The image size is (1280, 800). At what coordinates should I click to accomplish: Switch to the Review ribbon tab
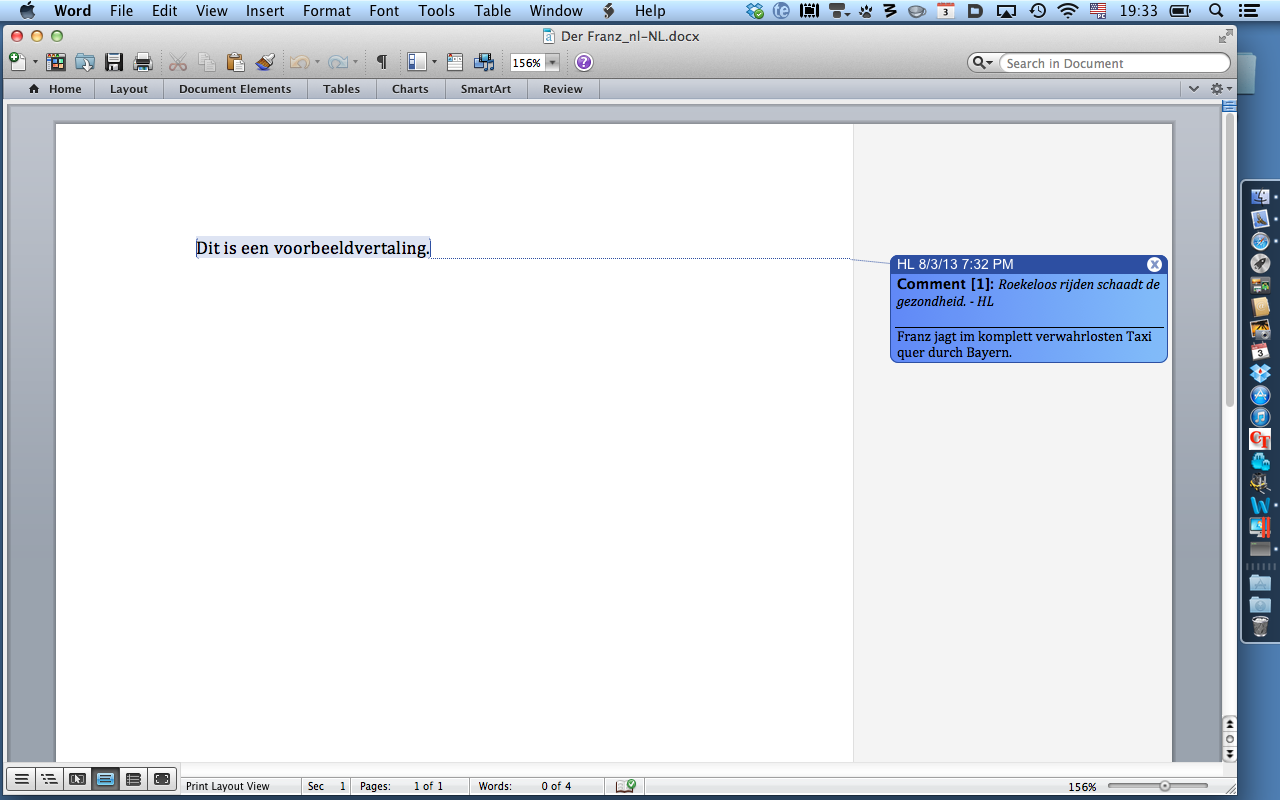click(562, 89)
